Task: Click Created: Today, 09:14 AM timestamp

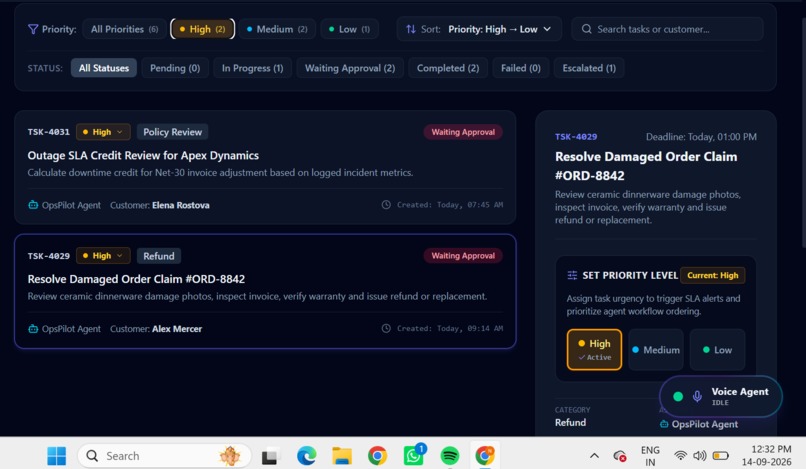Action: coord(450,328)
